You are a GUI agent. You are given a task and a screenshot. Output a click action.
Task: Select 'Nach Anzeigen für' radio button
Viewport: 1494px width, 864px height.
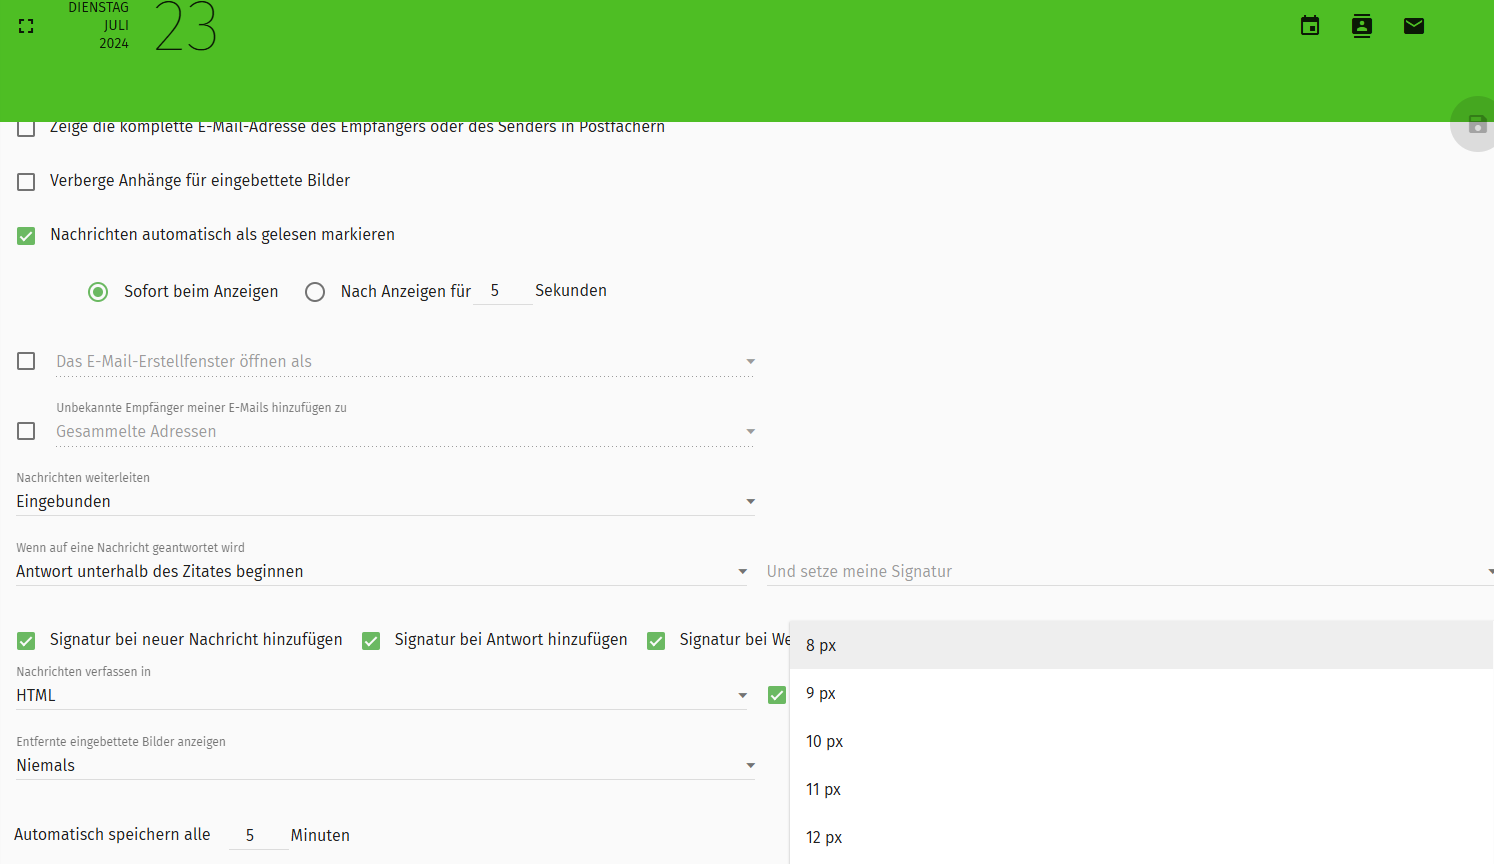[315, 292]
